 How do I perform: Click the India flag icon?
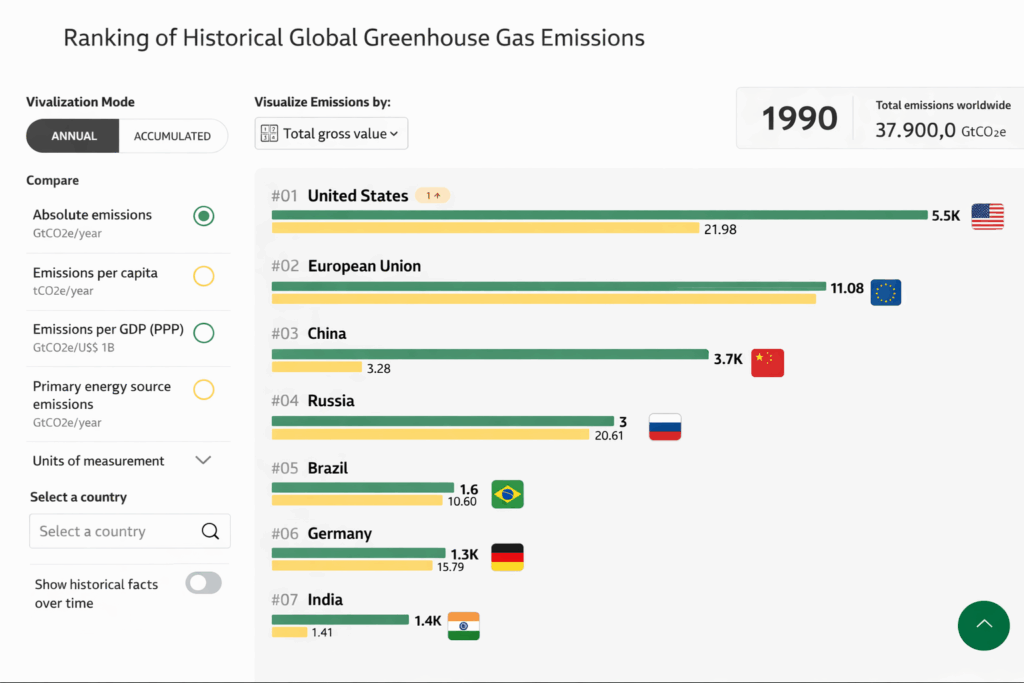463,625
